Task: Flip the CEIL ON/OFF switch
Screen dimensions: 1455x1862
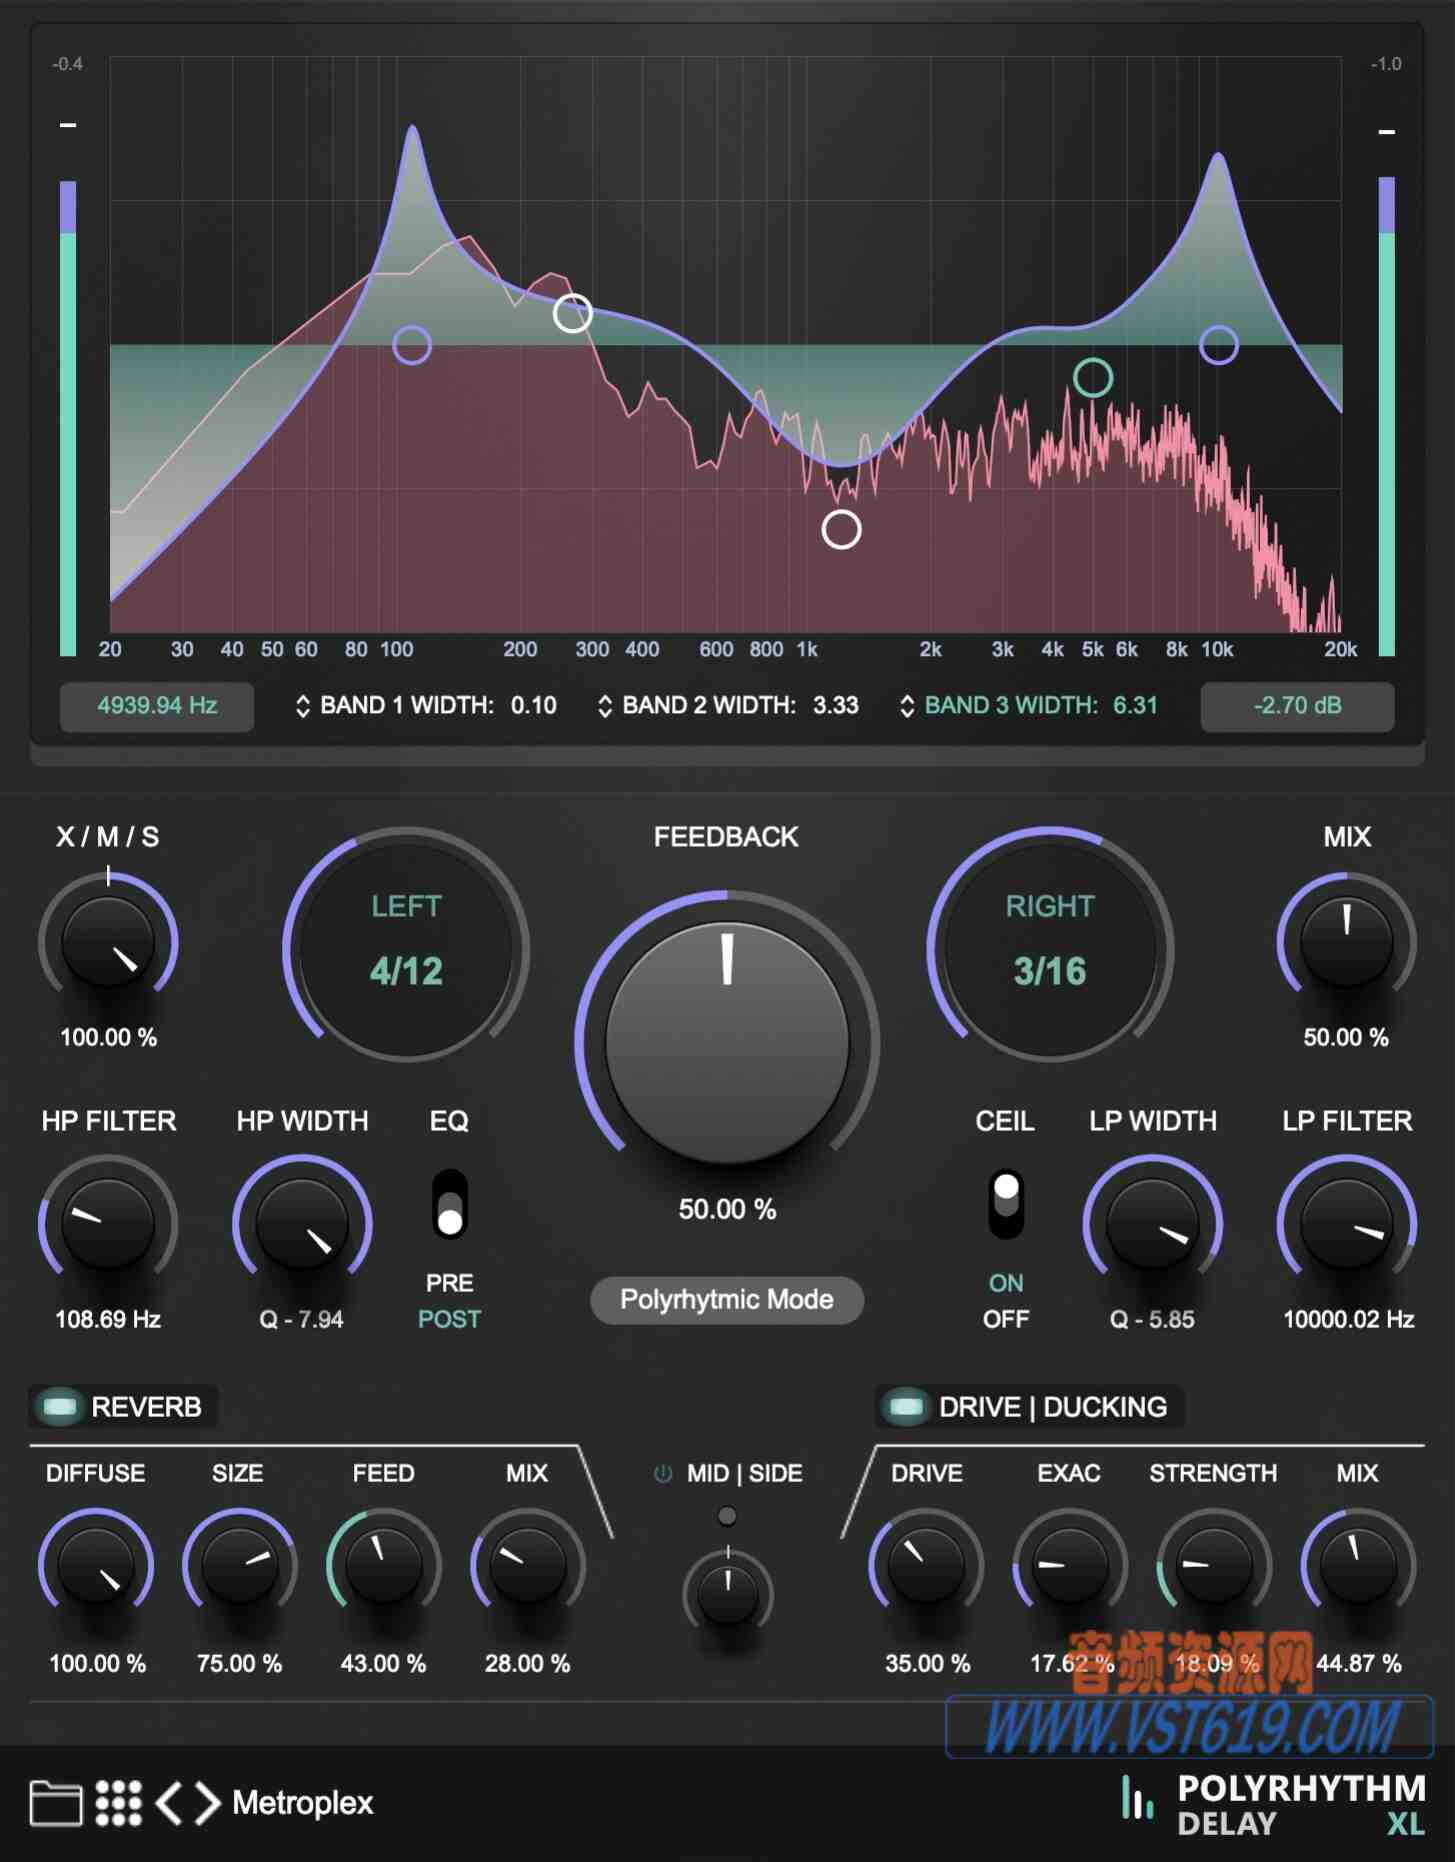Action: click(1006, 1205)
